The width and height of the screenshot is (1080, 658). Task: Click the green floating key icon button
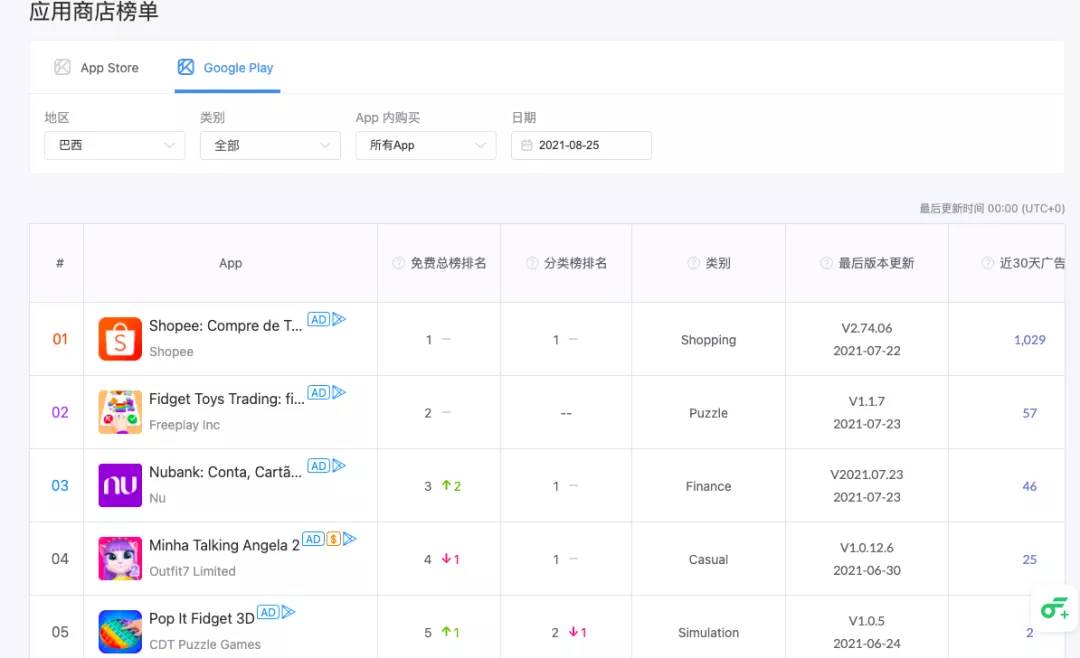[x=1055, y=608]
